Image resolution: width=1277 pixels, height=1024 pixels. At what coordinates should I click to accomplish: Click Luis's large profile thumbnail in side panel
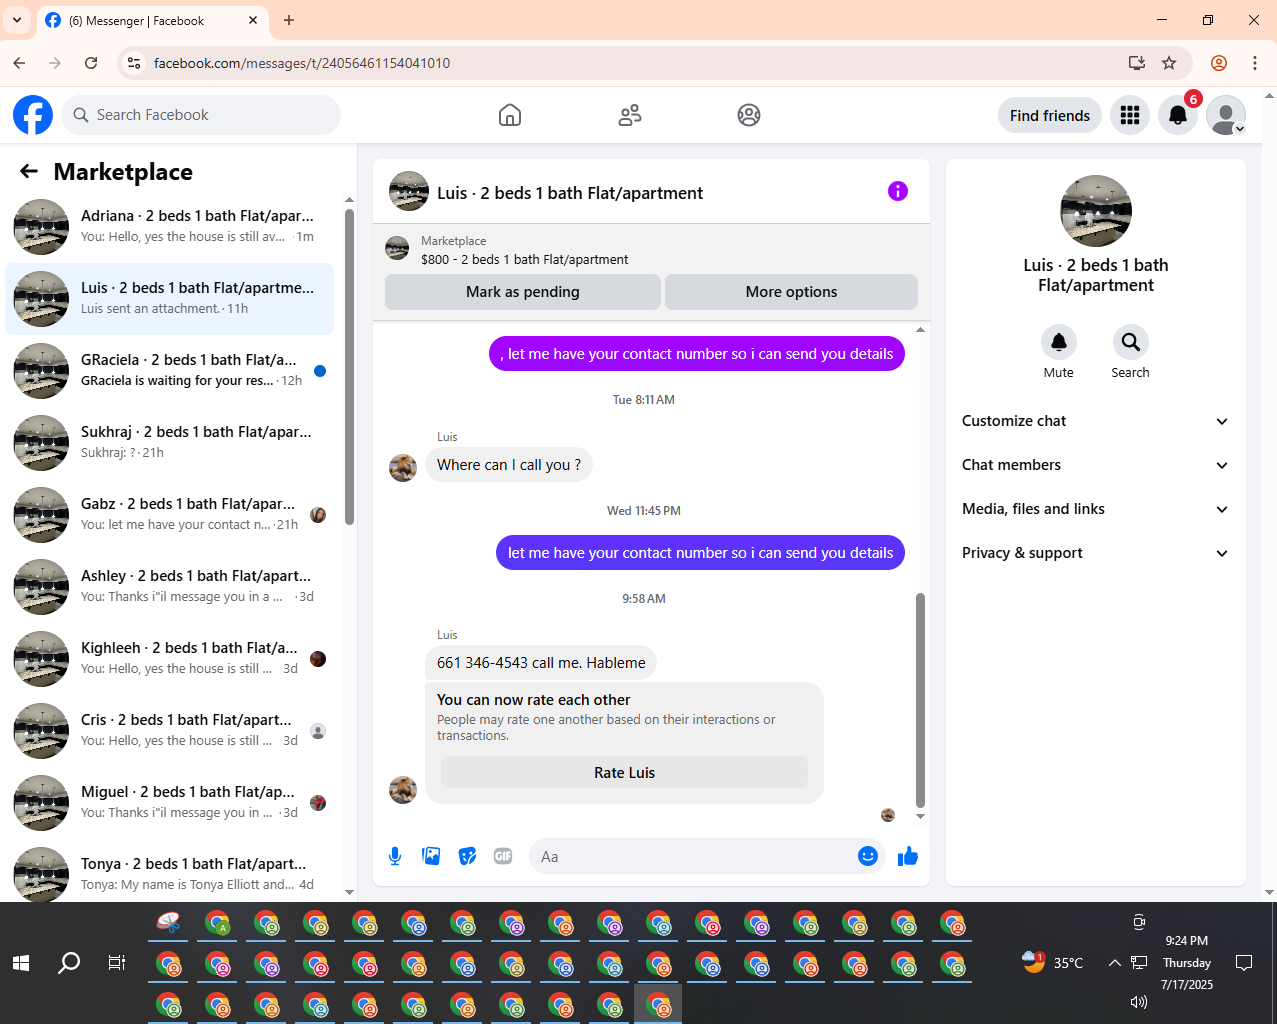1096,211
